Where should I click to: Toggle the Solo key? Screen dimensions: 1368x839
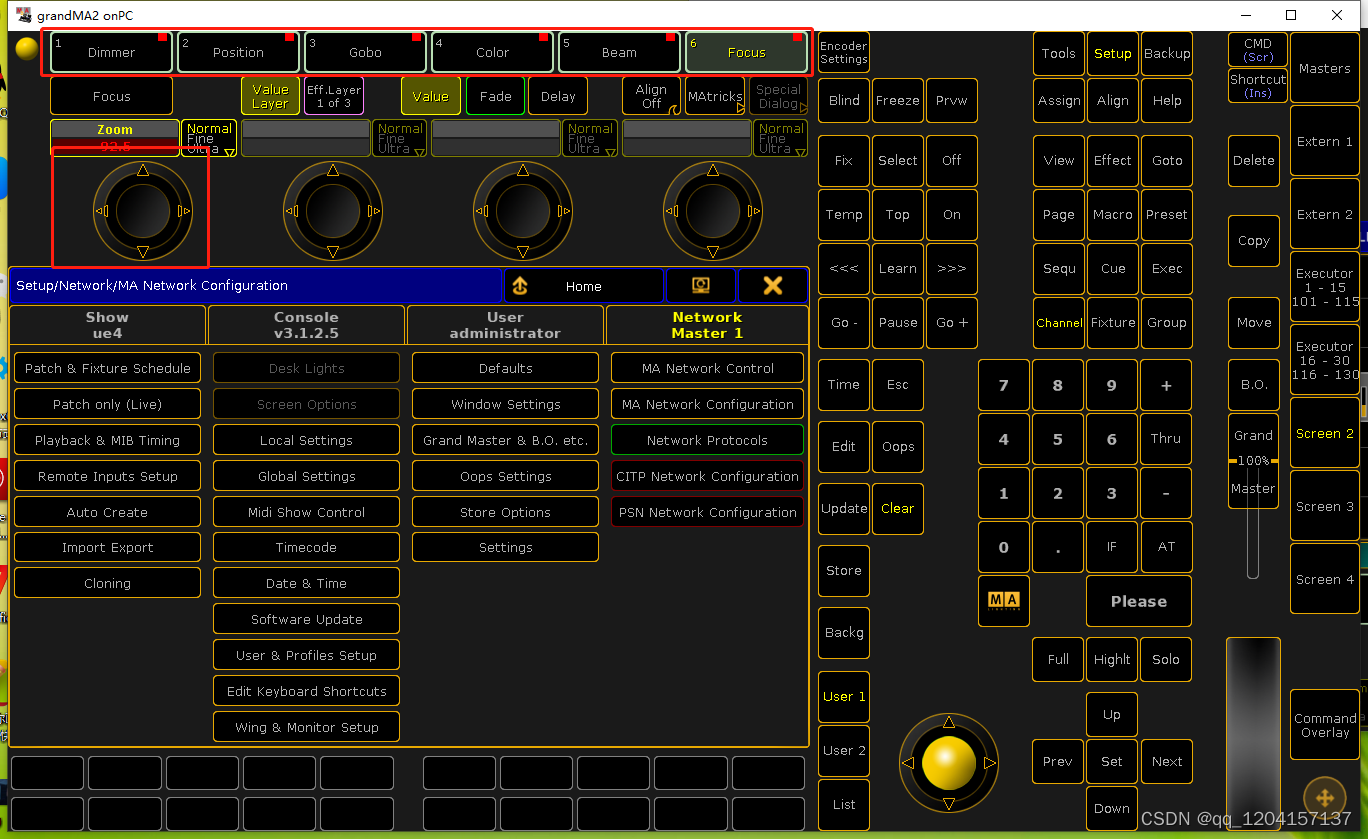point(1166,659)
